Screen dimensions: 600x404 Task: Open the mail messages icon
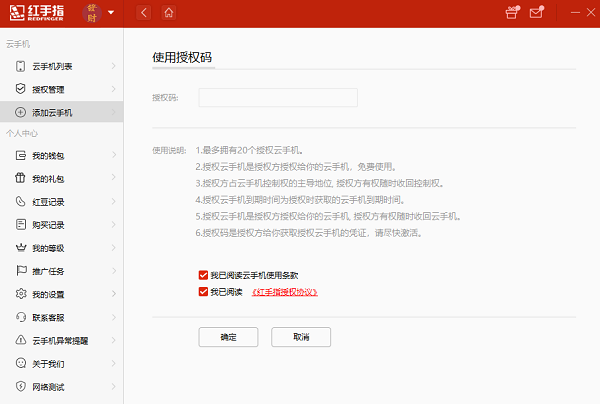click(536, 12)
